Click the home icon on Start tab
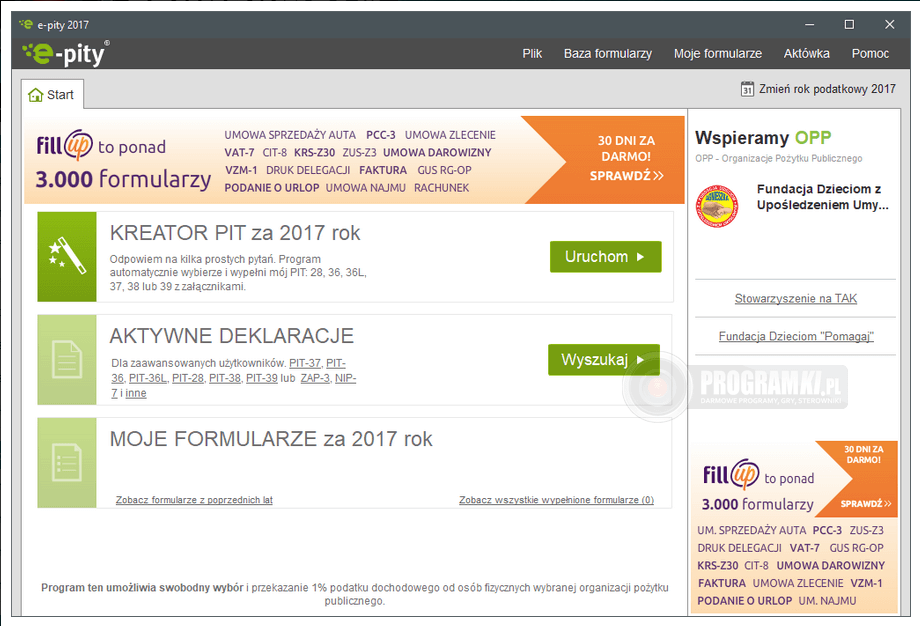The width and height of the screenshot is (920, 626). coord(36,95)
